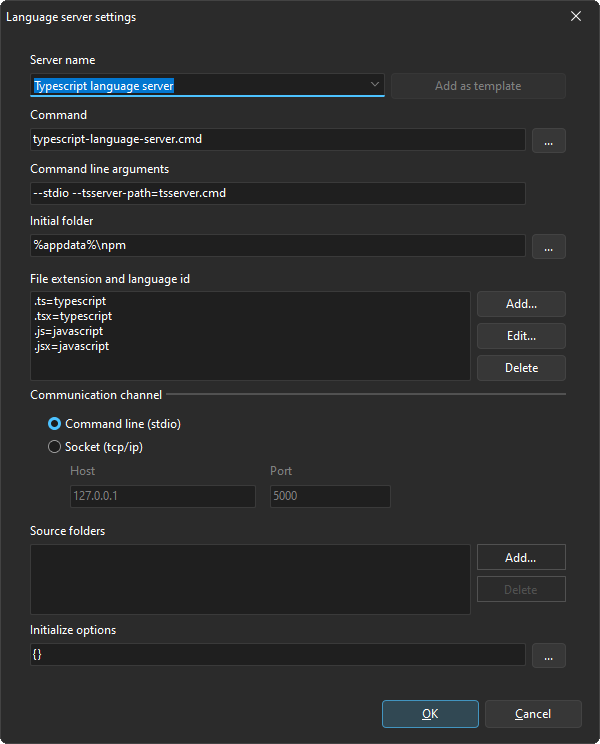Click inside the Source folders list box

[x=250, y=579]
